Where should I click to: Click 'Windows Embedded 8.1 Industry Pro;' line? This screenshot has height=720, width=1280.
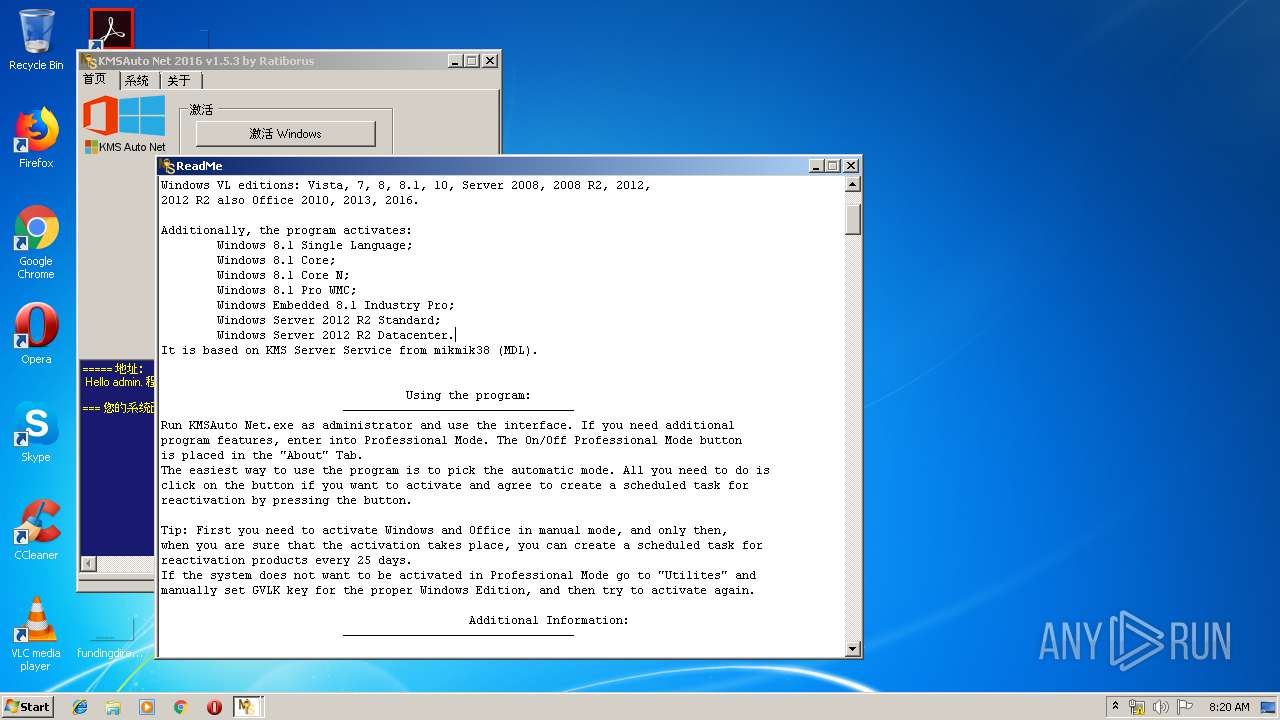[335, 305]
